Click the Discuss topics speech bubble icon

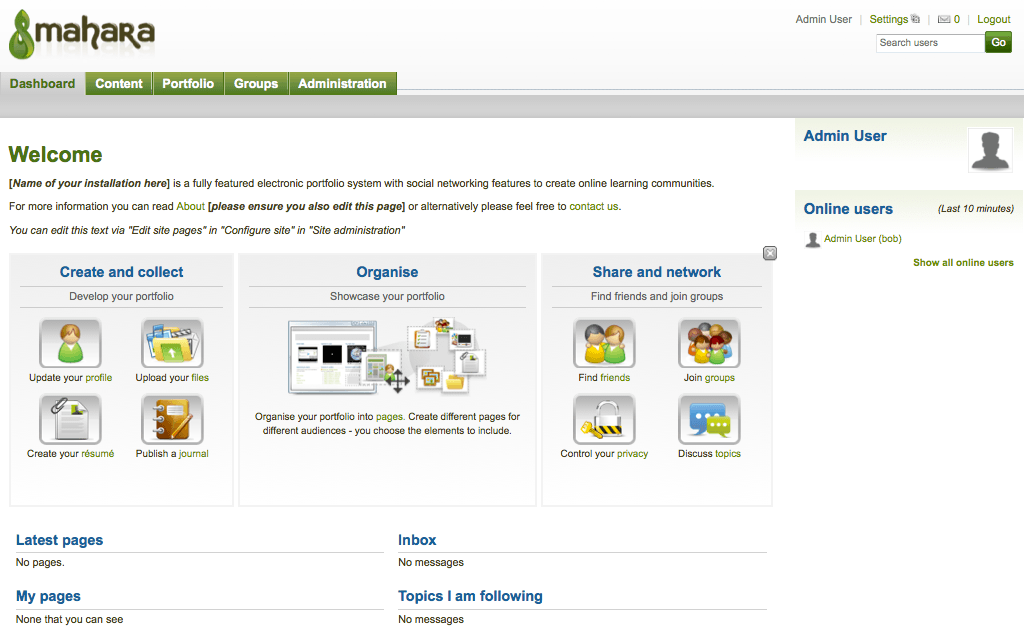point(709,420)
